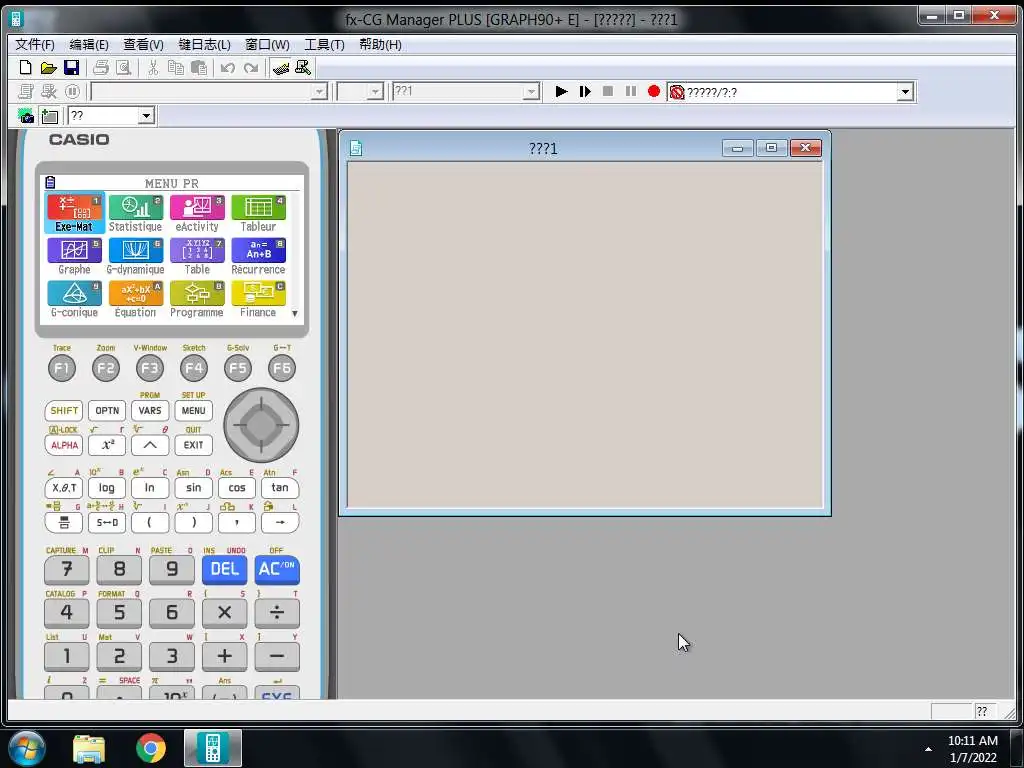Open Windows Explorer from the taskbar

(x=89, y=748)
